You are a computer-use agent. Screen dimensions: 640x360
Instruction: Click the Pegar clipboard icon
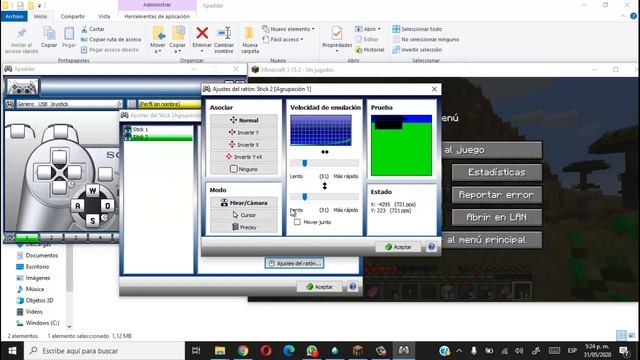pos(69,33)
